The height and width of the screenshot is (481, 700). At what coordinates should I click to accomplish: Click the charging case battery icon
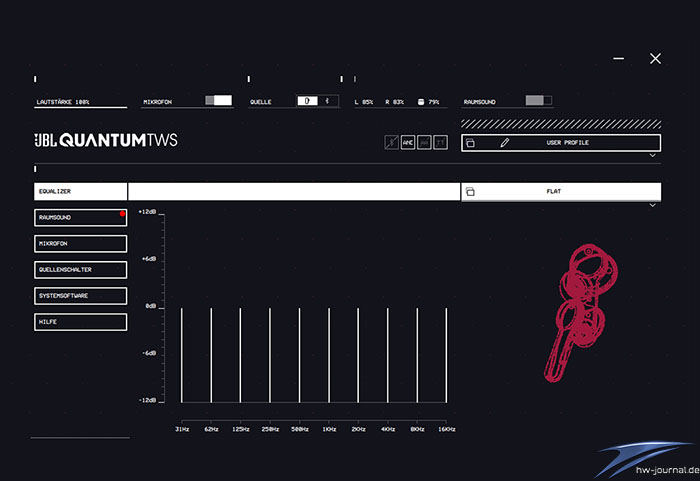(421, 102)
